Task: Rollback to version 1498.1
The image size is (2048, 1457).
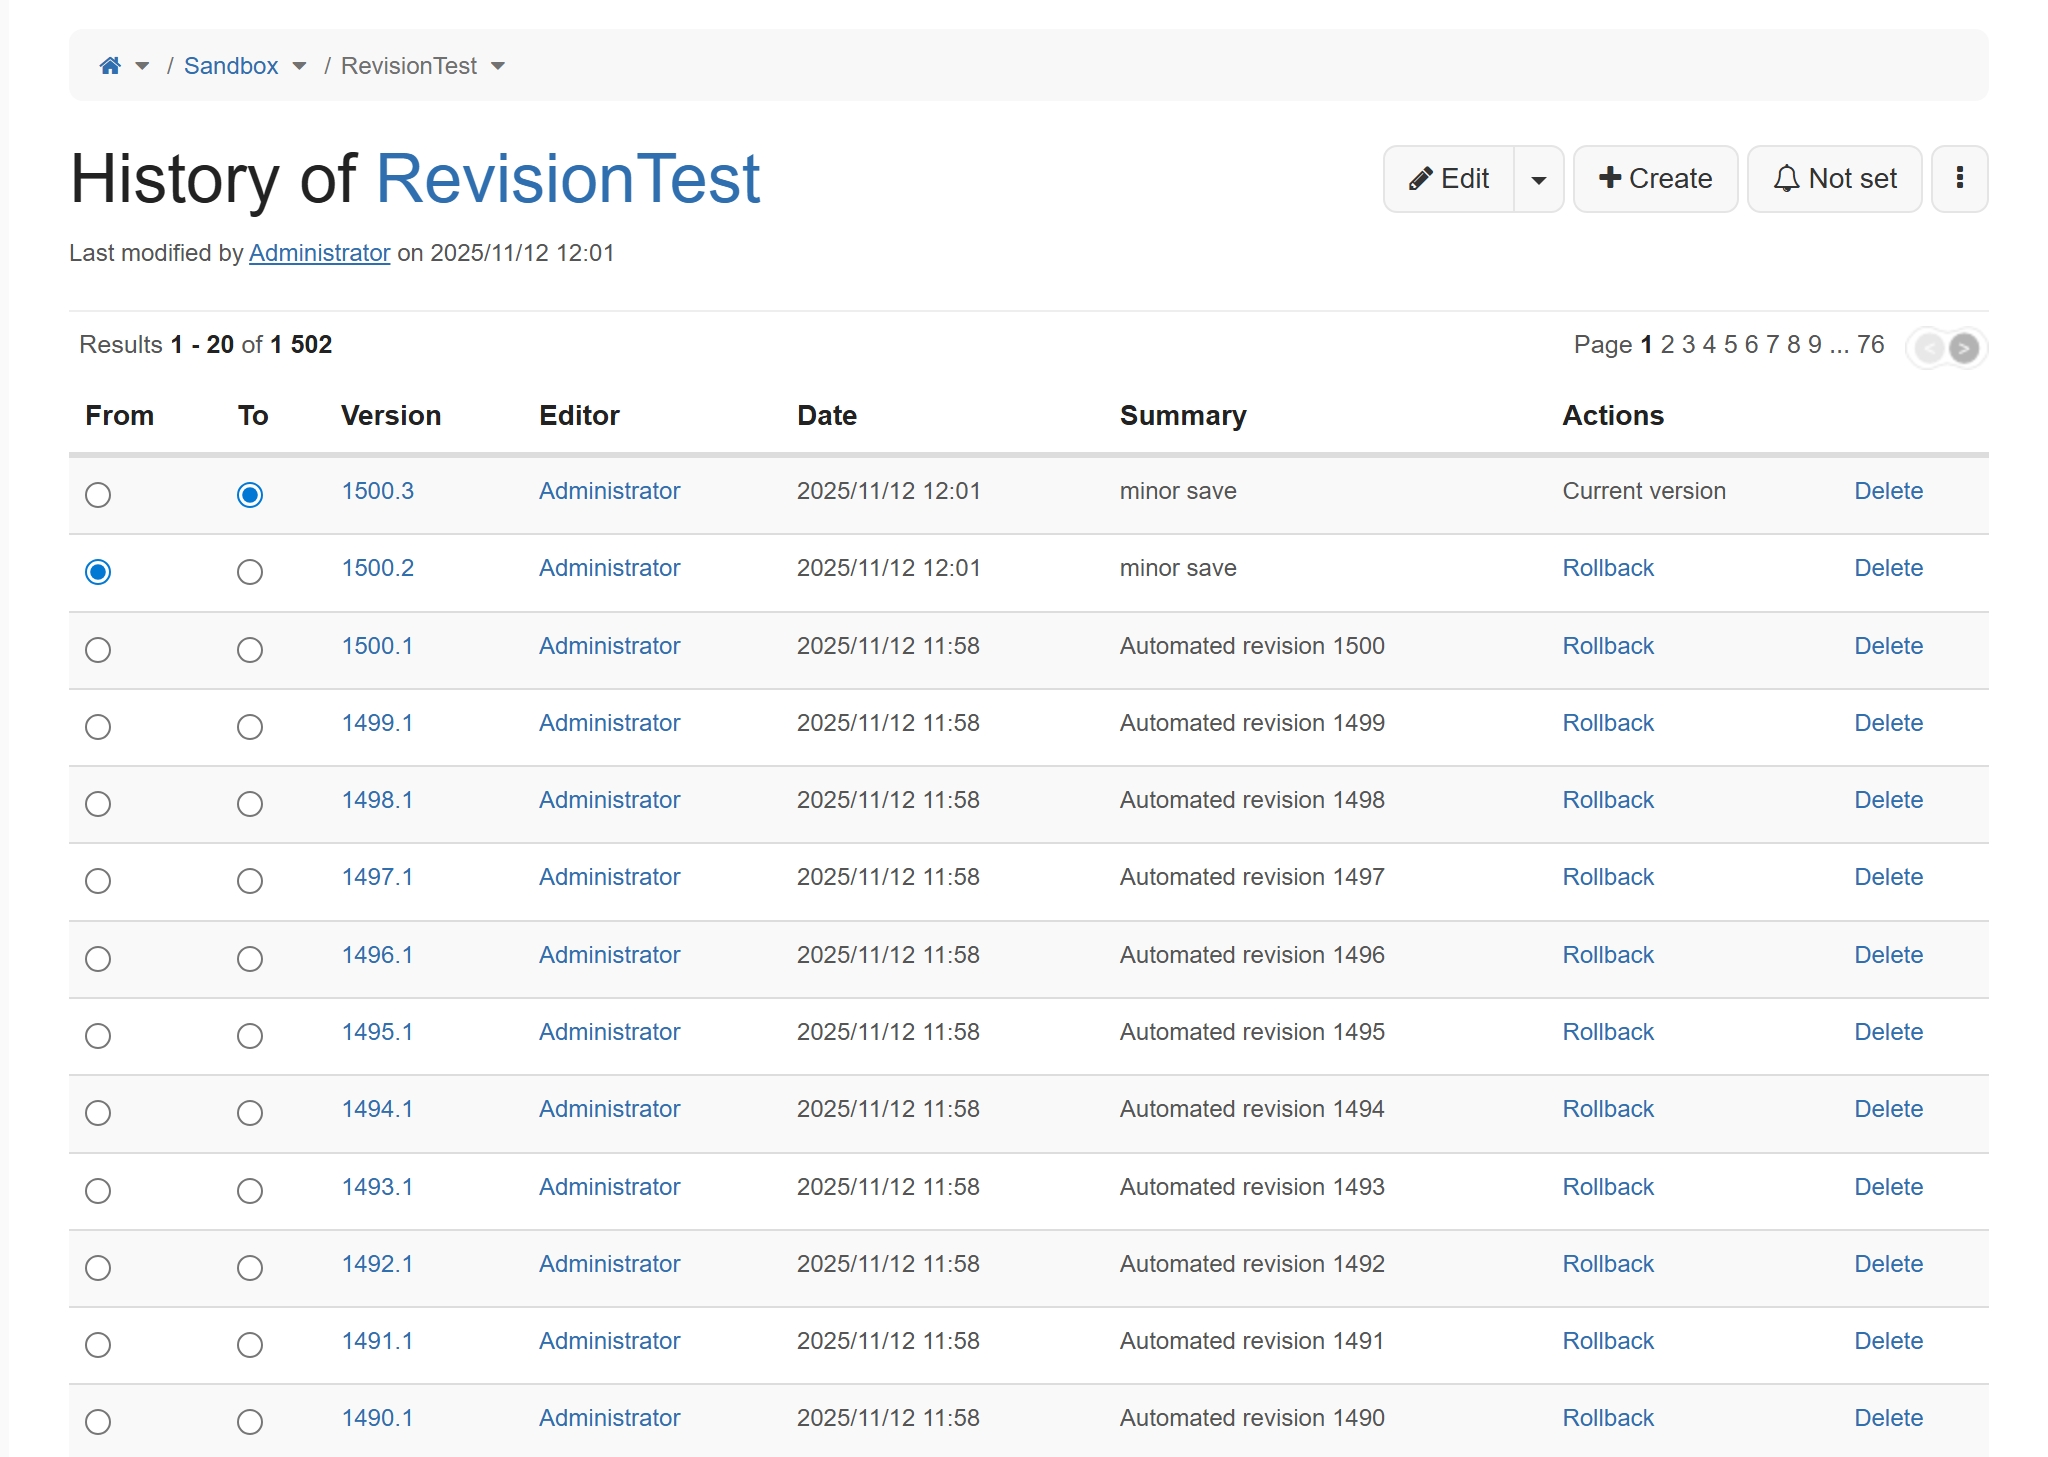Action: coord(1607,800)
